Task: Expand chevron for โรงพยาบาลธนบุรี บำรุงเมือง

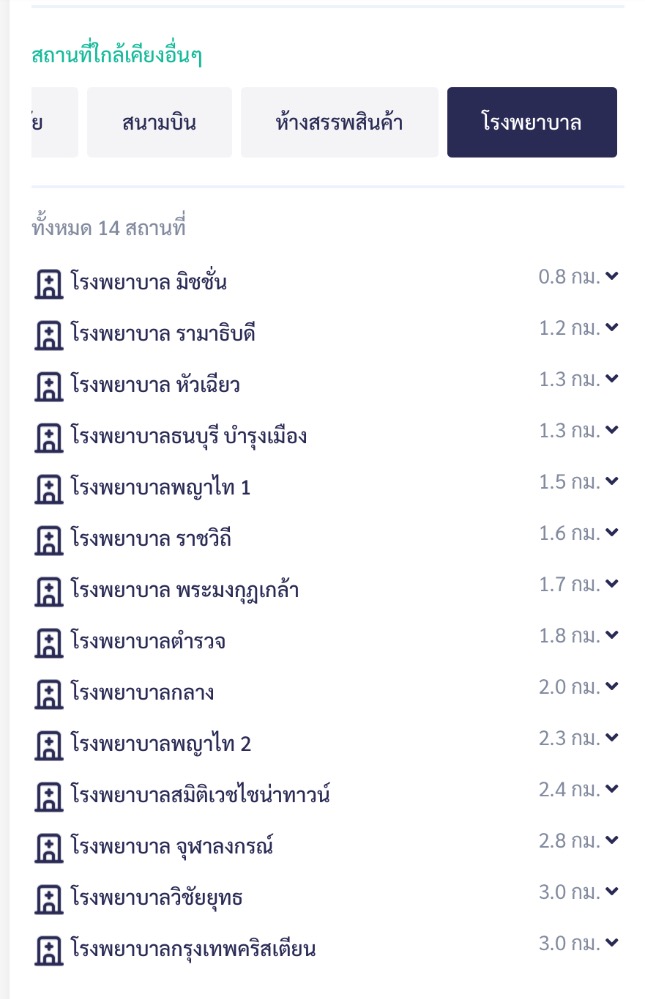Action: point(612,430)
